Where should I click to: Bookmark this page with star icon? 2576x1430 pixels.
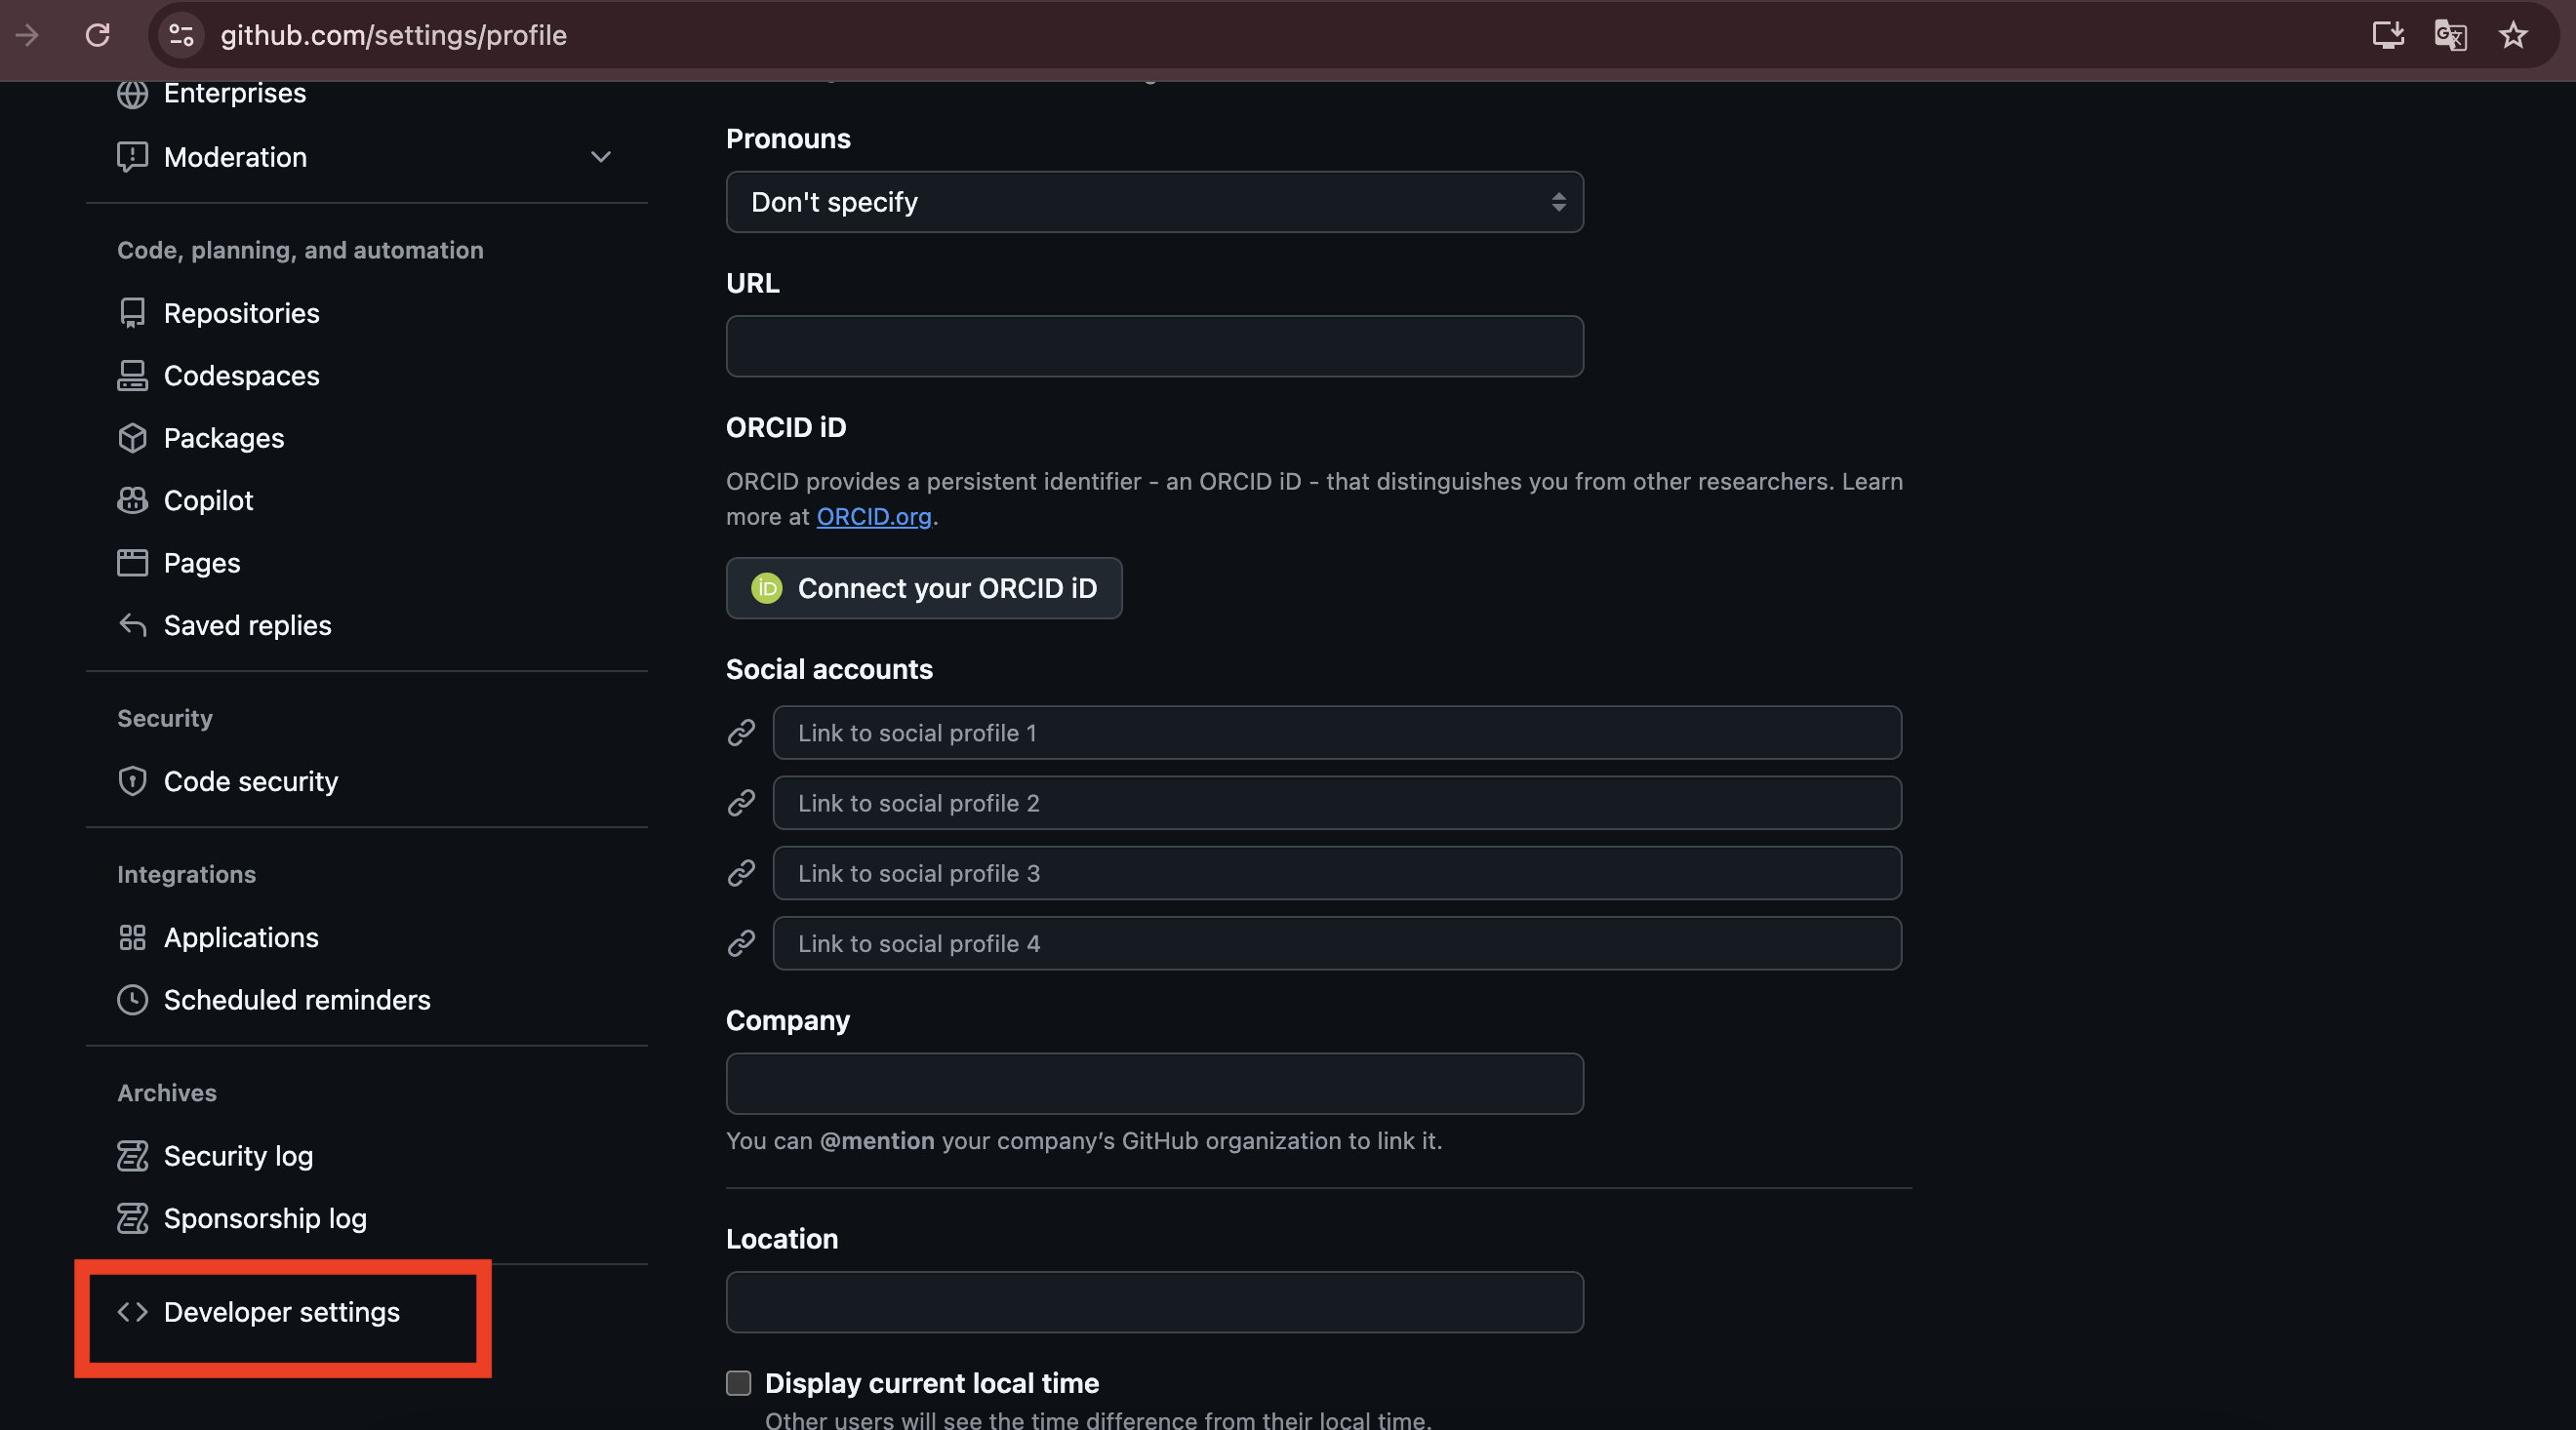pyautogui.click(x=2513, y=35)
